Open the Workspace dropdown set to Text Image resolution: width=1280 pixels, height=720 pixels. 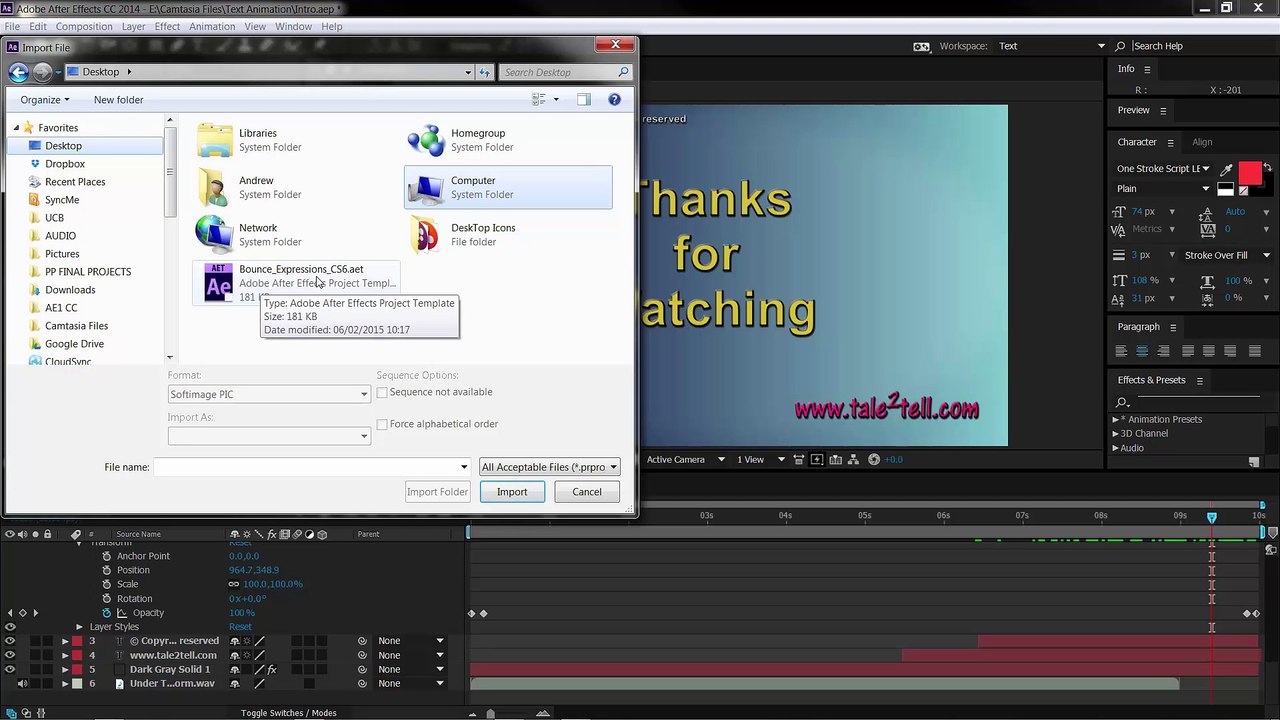pos(1051,46)
